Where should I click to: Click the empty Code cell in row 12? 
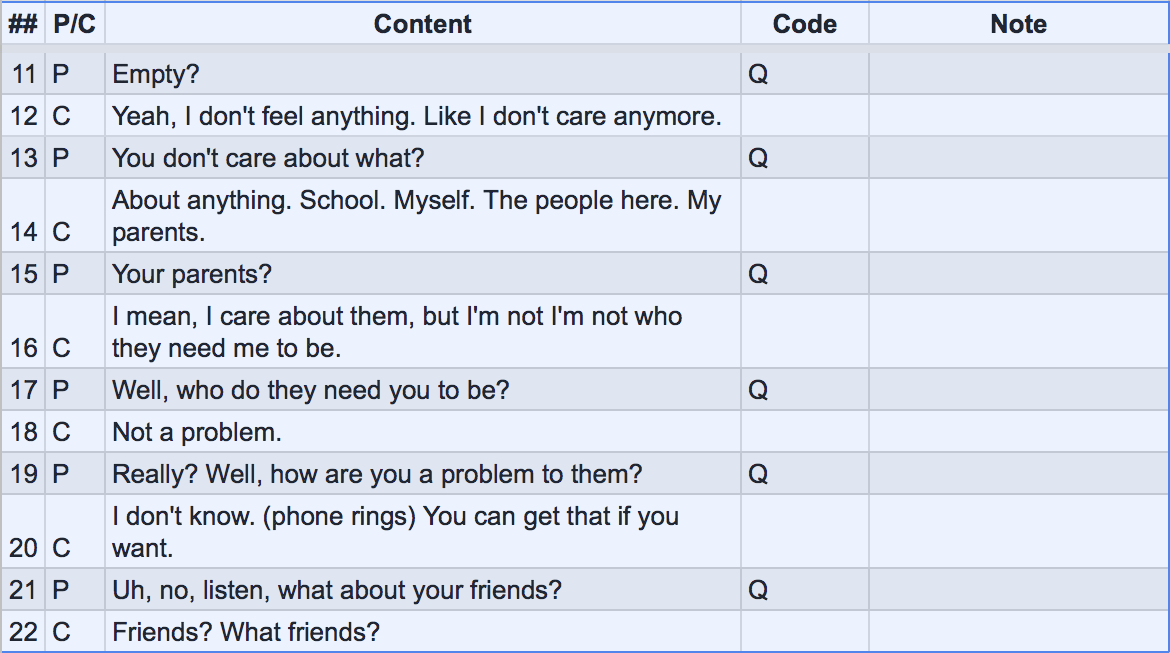[804, 116]
